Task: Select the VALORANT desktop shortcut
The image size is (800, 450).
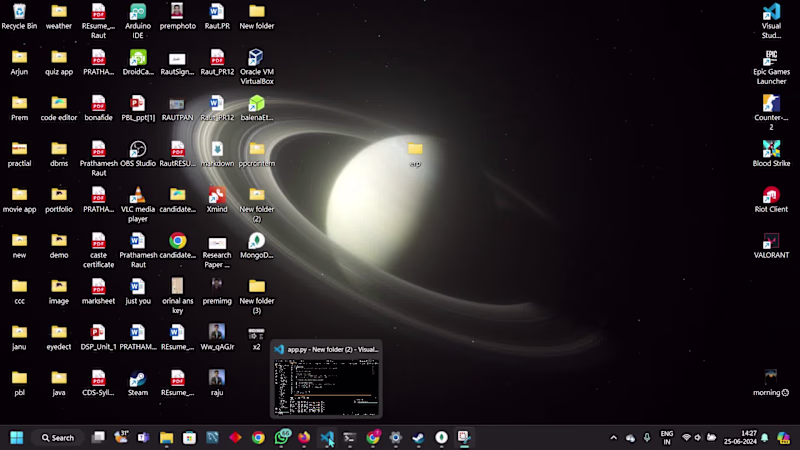Action: pos(771,245)
